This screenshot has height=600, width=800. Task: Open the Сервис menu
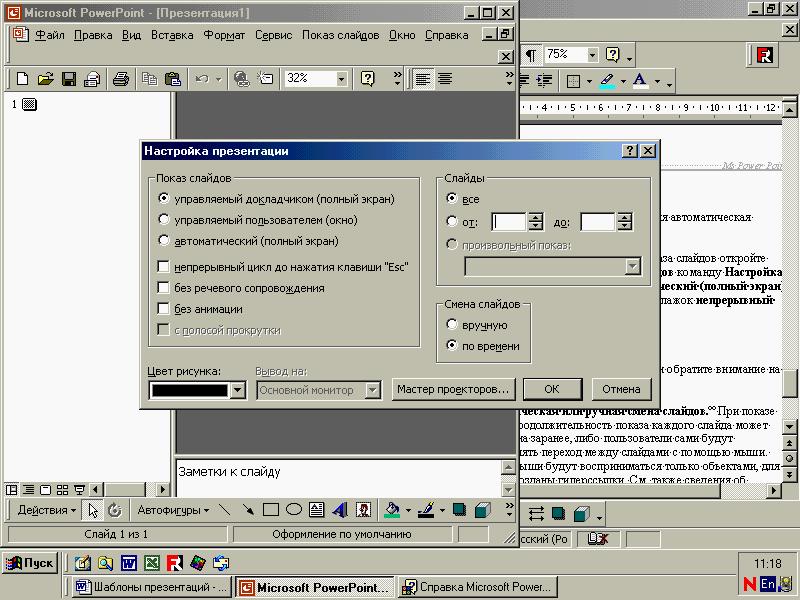click(x=273, y=35)
